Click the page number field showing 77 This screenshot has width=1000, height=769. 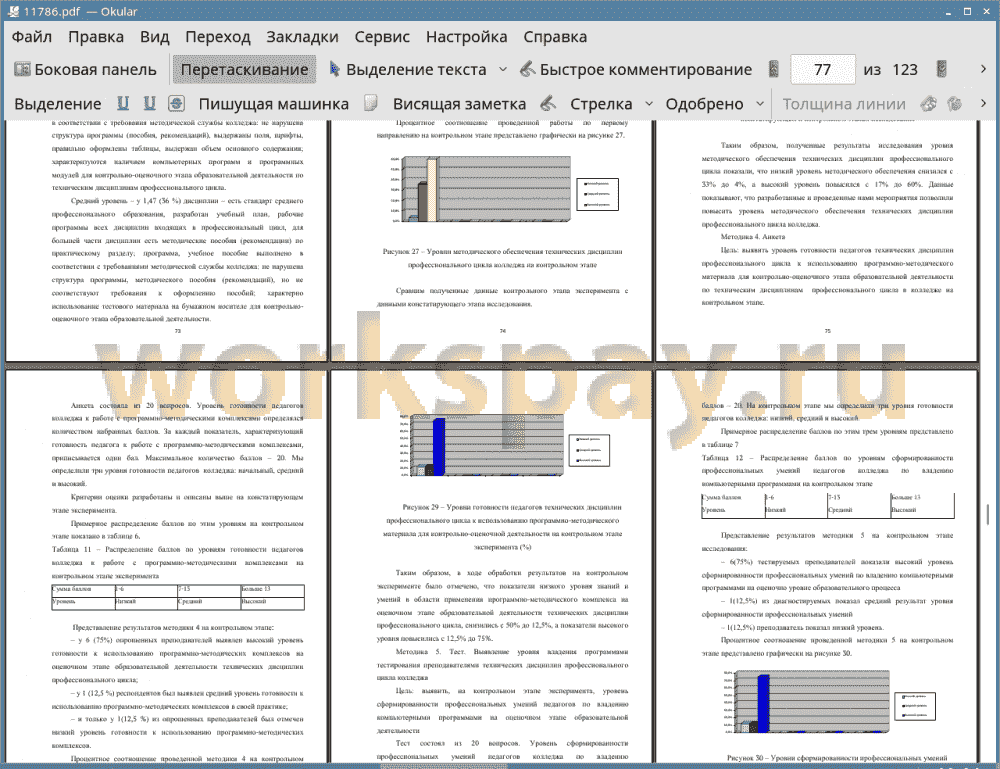[x=823, y=70]
